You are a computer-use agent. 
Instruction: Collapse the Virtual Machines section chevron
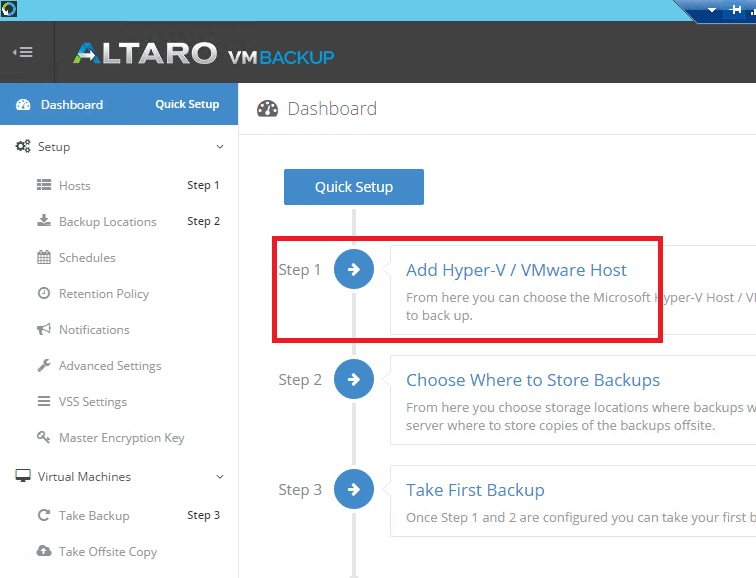tap(220, 477)
